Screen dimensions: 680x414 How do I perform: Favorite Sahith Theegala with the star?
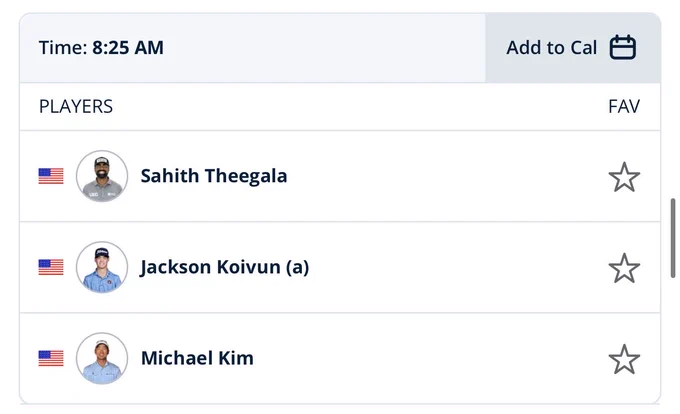(624, 177)
